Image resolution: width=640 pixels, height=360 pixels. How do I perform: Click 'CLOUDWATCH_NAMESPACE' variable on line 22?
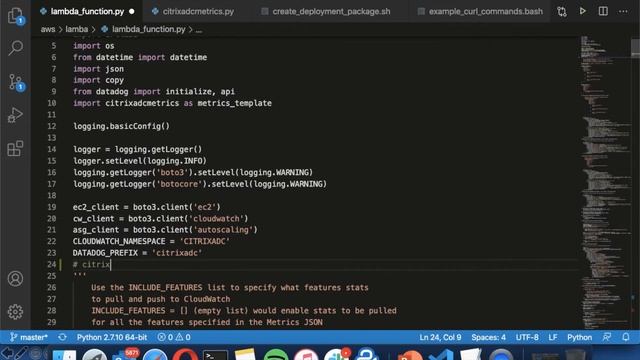pyautogui.click(x=119, y=241)
